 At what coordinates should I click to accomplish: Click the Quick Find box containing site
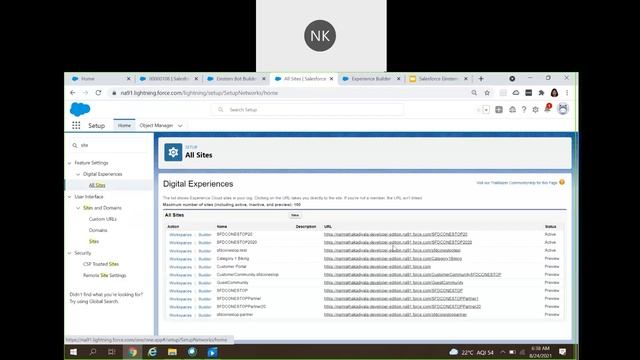tap(109, 145)
